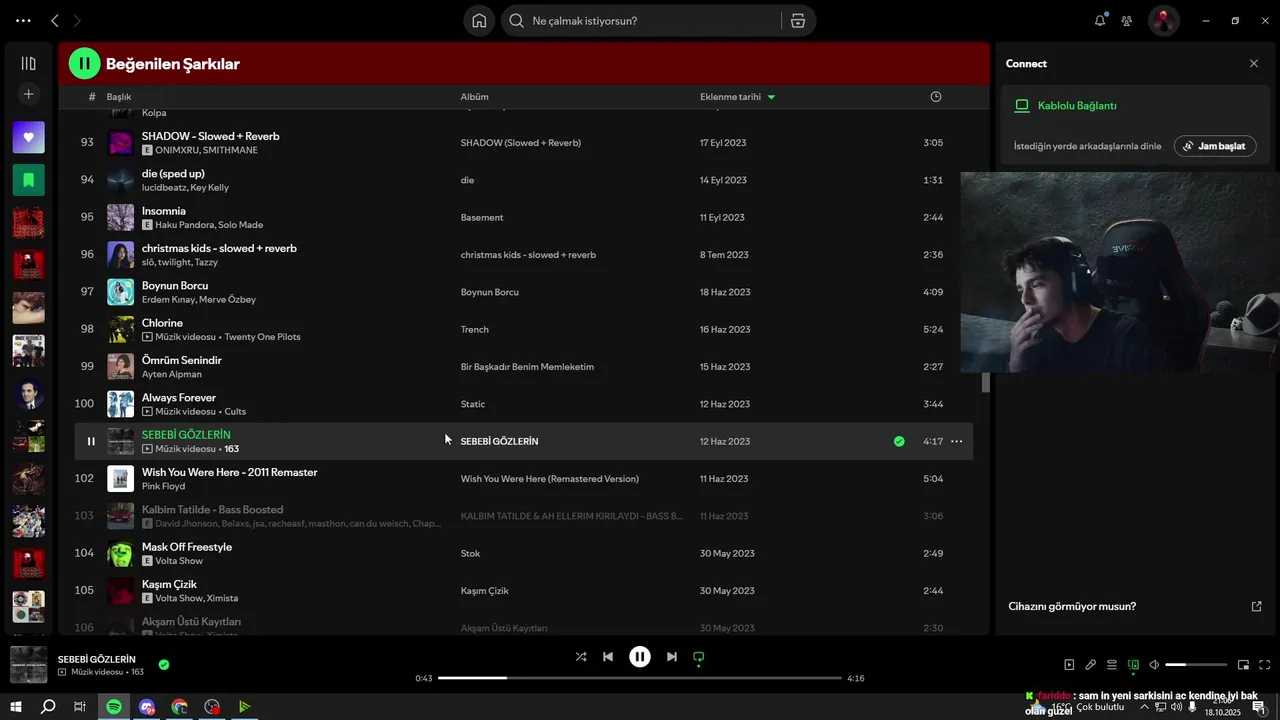
Task: Open the play queue icon
Action: (1111, 665)
